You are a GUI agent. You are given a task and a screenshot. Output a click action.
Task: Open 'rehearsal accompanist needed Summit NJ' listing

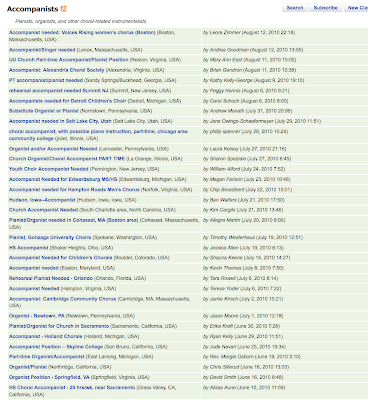(x=59, y=91)
